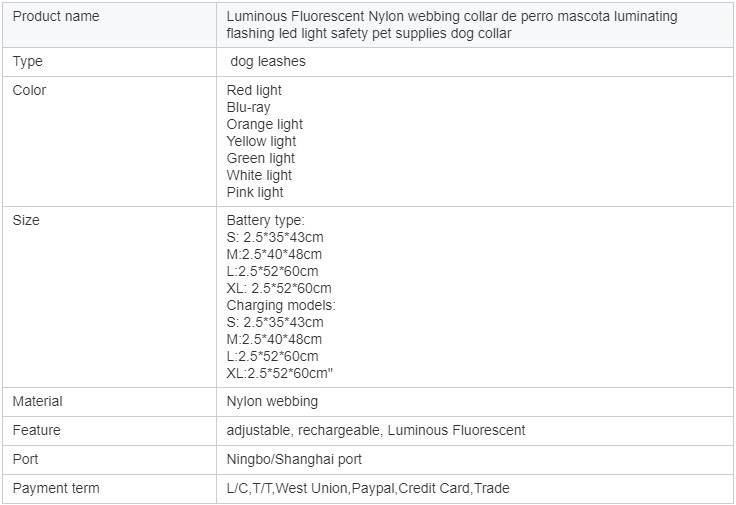Click the "Color" row label
This screenshot has width=736, height=505.
coord(30,90)
